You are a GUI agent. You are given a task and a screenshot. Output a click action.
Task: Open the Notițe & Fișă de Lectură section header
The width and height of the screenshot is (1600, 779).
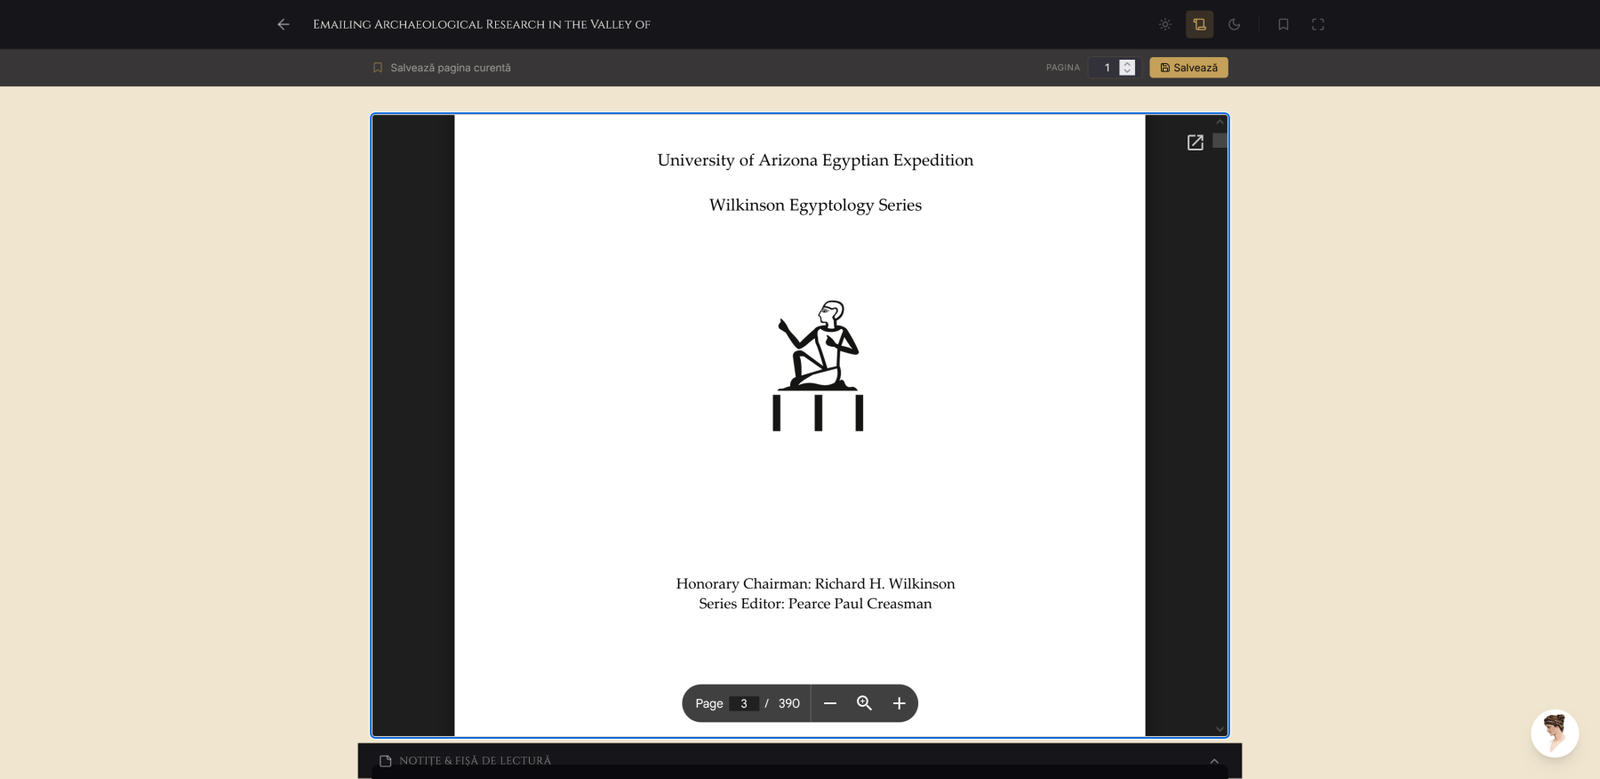[800, 761]
